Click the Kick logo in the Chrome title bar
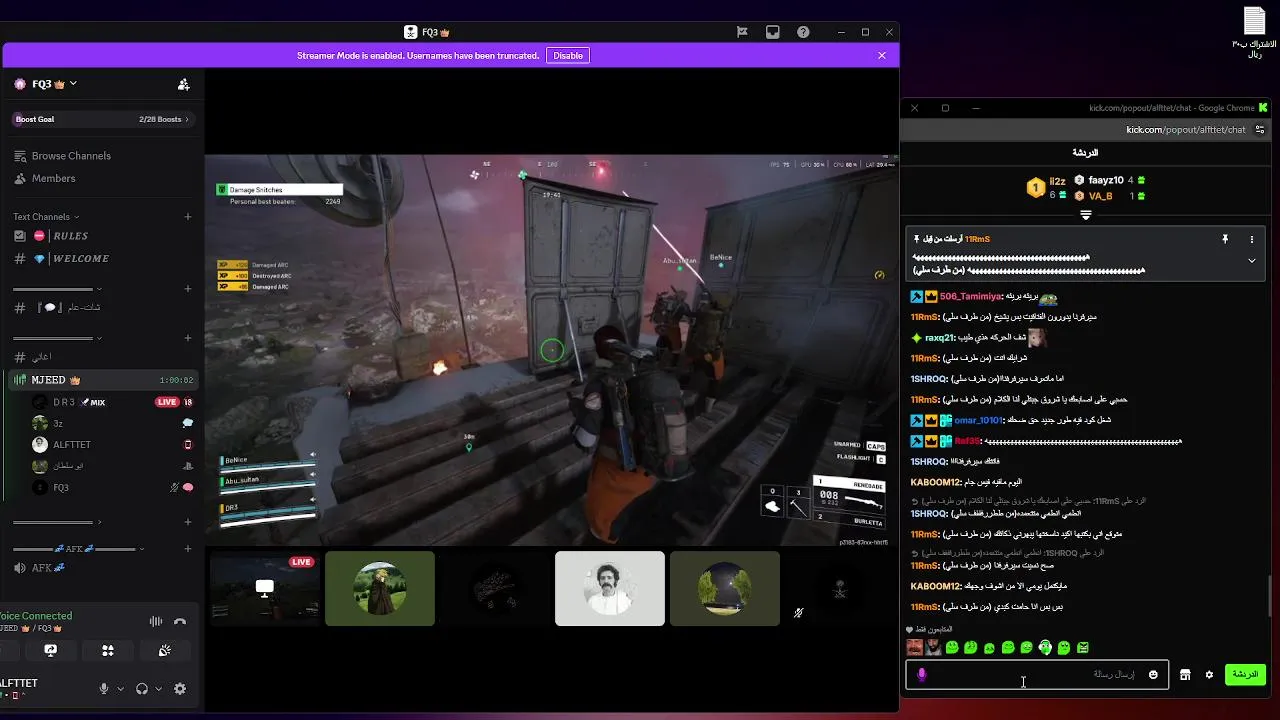 (x=1263, y=108)
